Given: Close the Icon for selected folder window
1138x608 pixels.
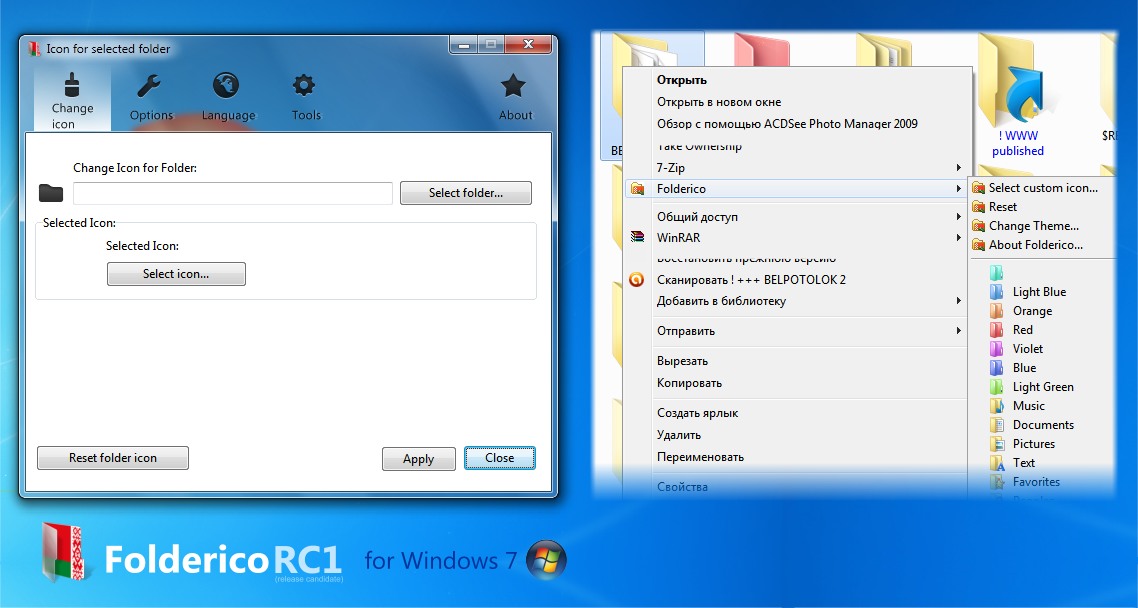Looking at the screenshot, I should 528,45.
